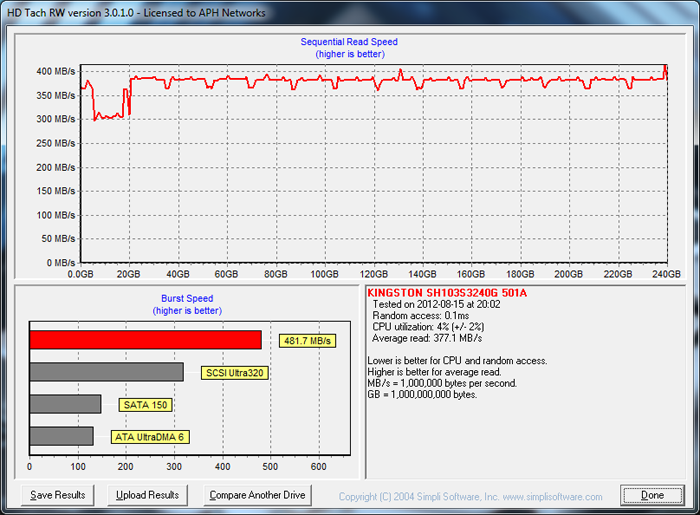This screenshot has width=700, height=515.
Task: Click the SCSI Ultra320 yellow label
Action: [236, 373]
